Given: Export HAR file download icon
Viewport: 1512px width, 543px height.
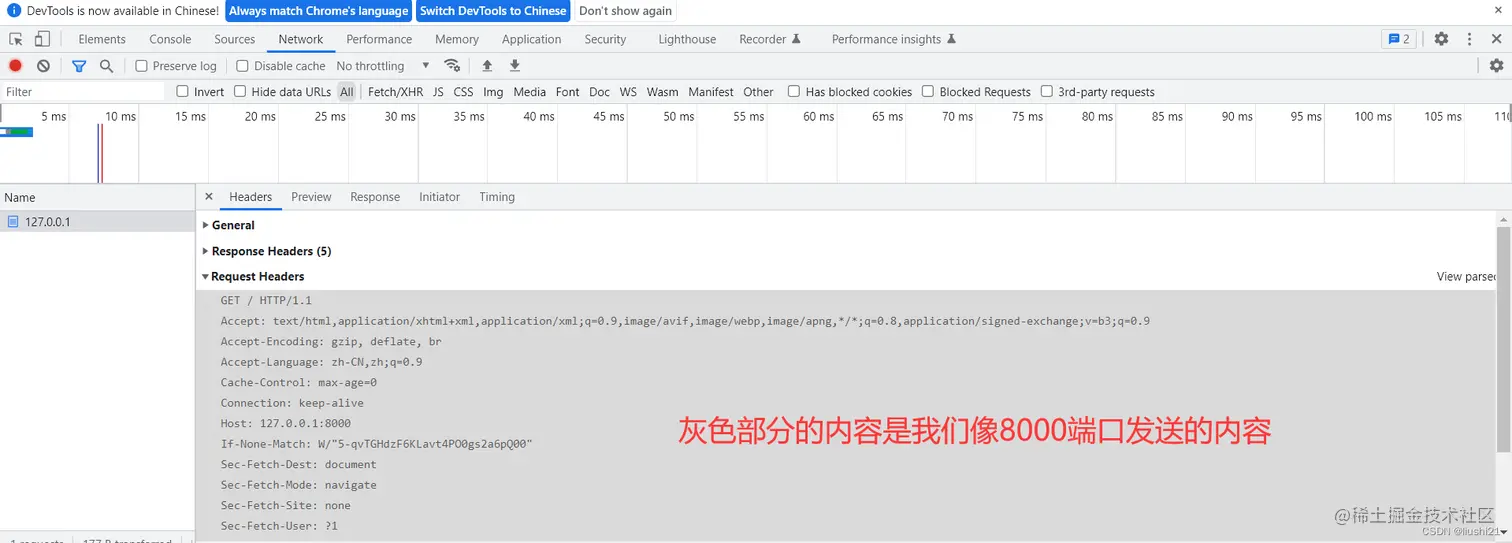Looking at the screenshot, I should point(515,66).
